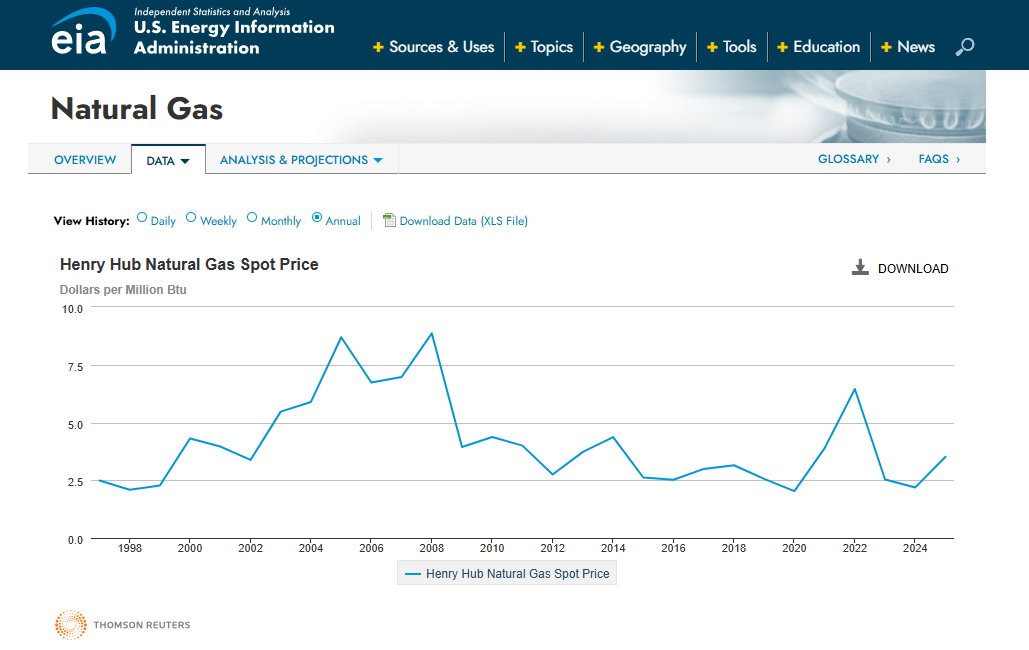Click the plus icon beside News
Screen dimensions: 1029x650
886,47
